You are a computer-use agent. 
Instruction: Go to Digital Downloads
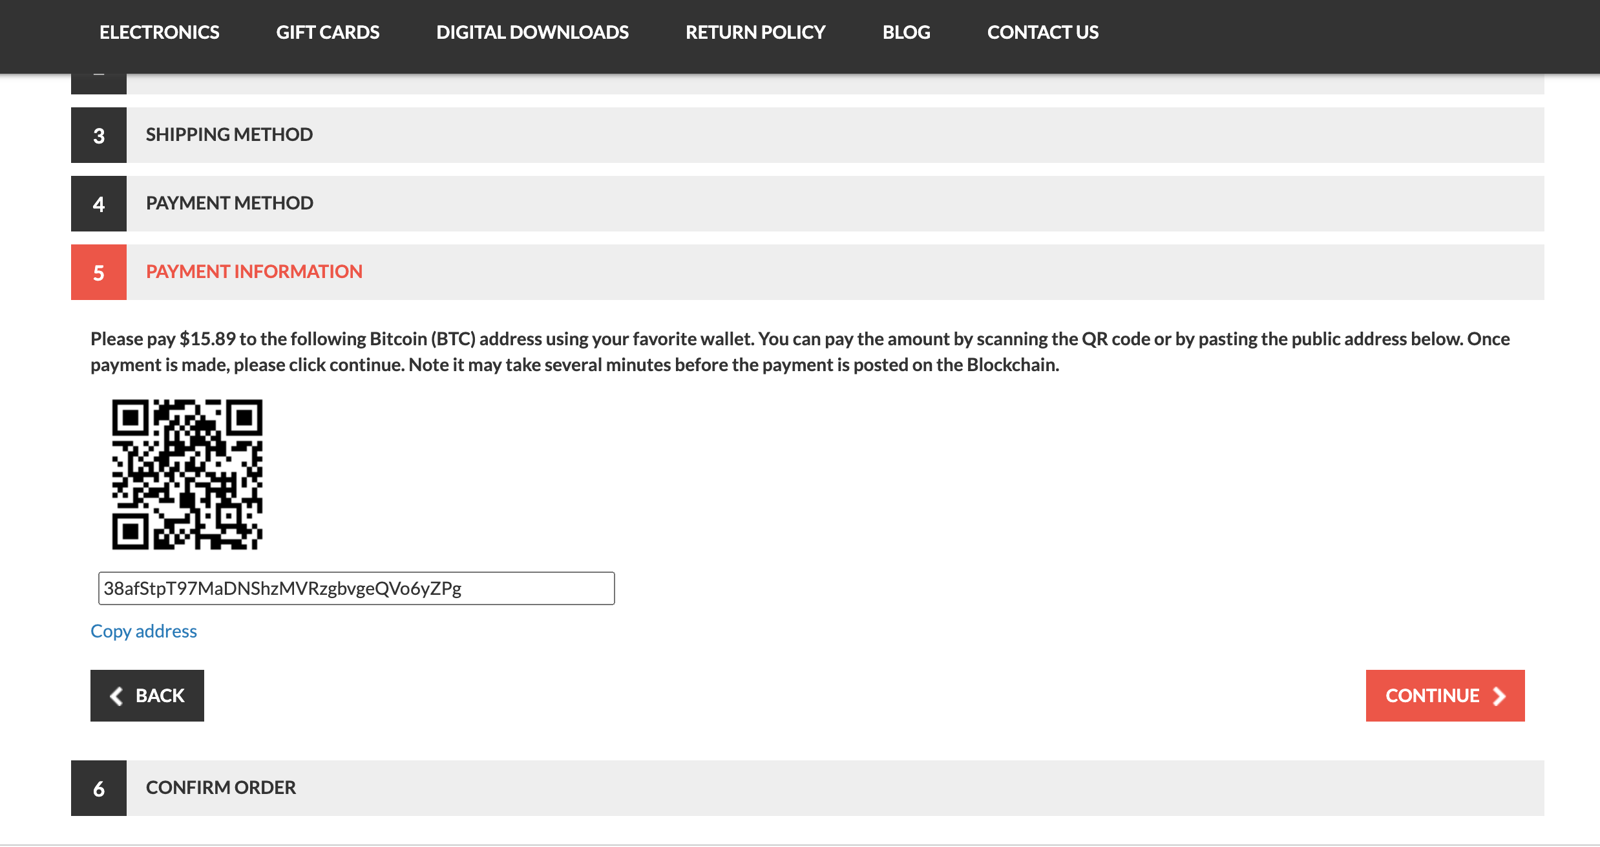click(532, 32)
